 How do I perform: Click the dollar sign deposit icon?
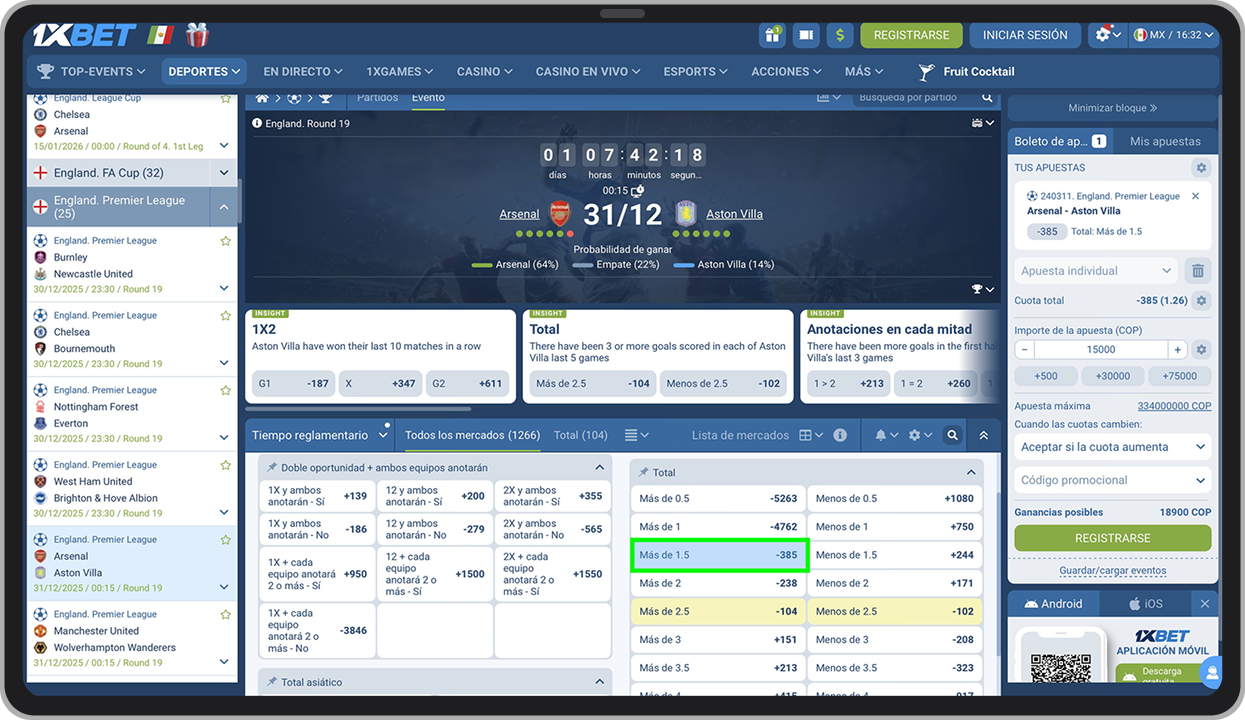tap(839, 35)
